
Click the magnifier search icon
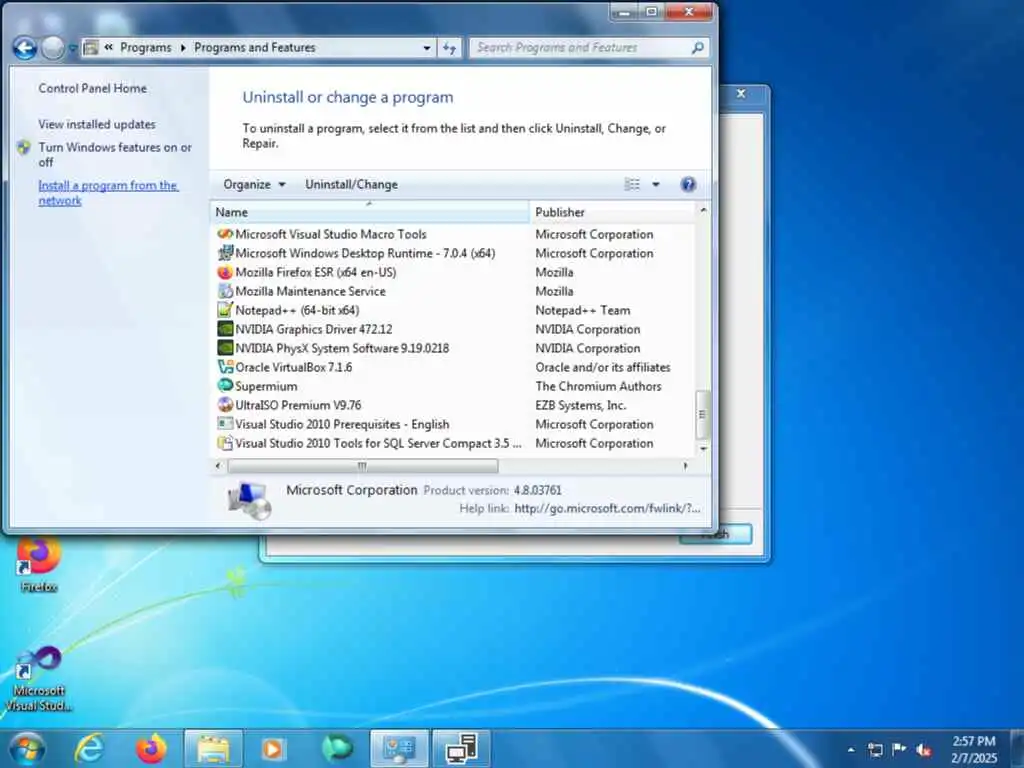(x=697, y=48)
